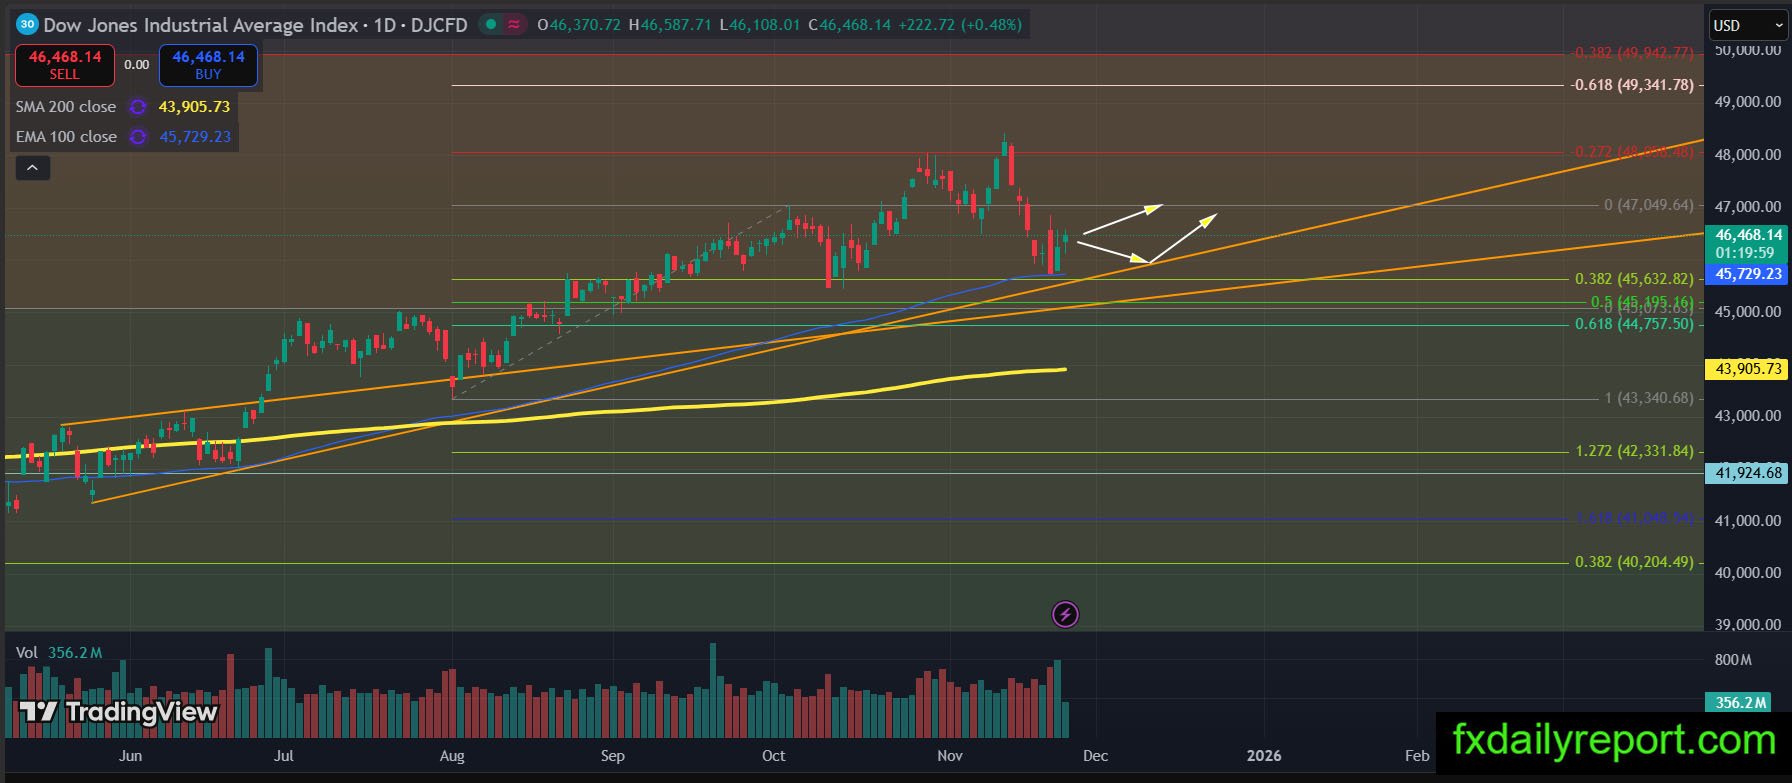The width and height of the screenshot is (1792, 783).
Task: Open the USD currency dropdown
Action: [1746, 26]
